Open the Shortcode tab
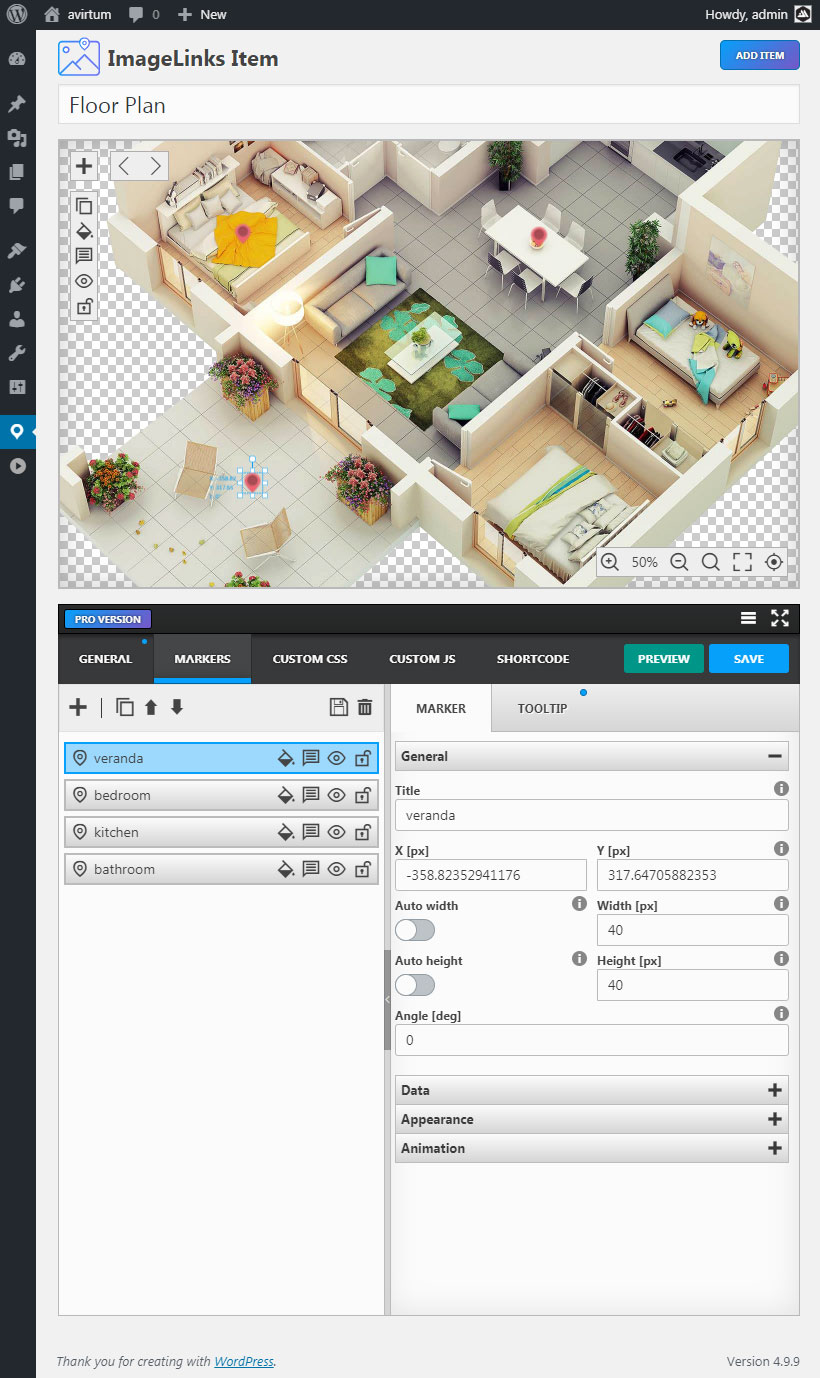The width and height of the screenshot is (820, 1378). pyautogui.click(x=533, y=659)
